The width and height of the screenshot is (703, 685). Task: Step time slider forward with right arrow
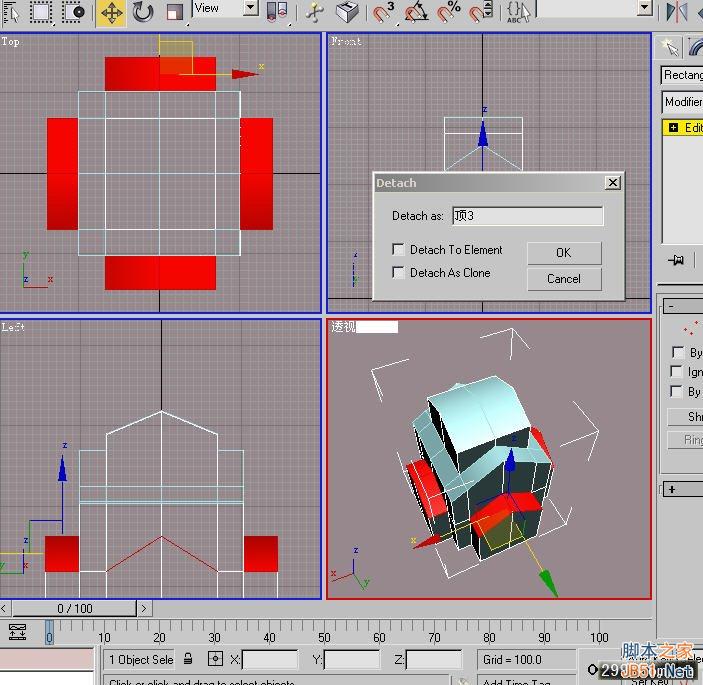(144, 608)
